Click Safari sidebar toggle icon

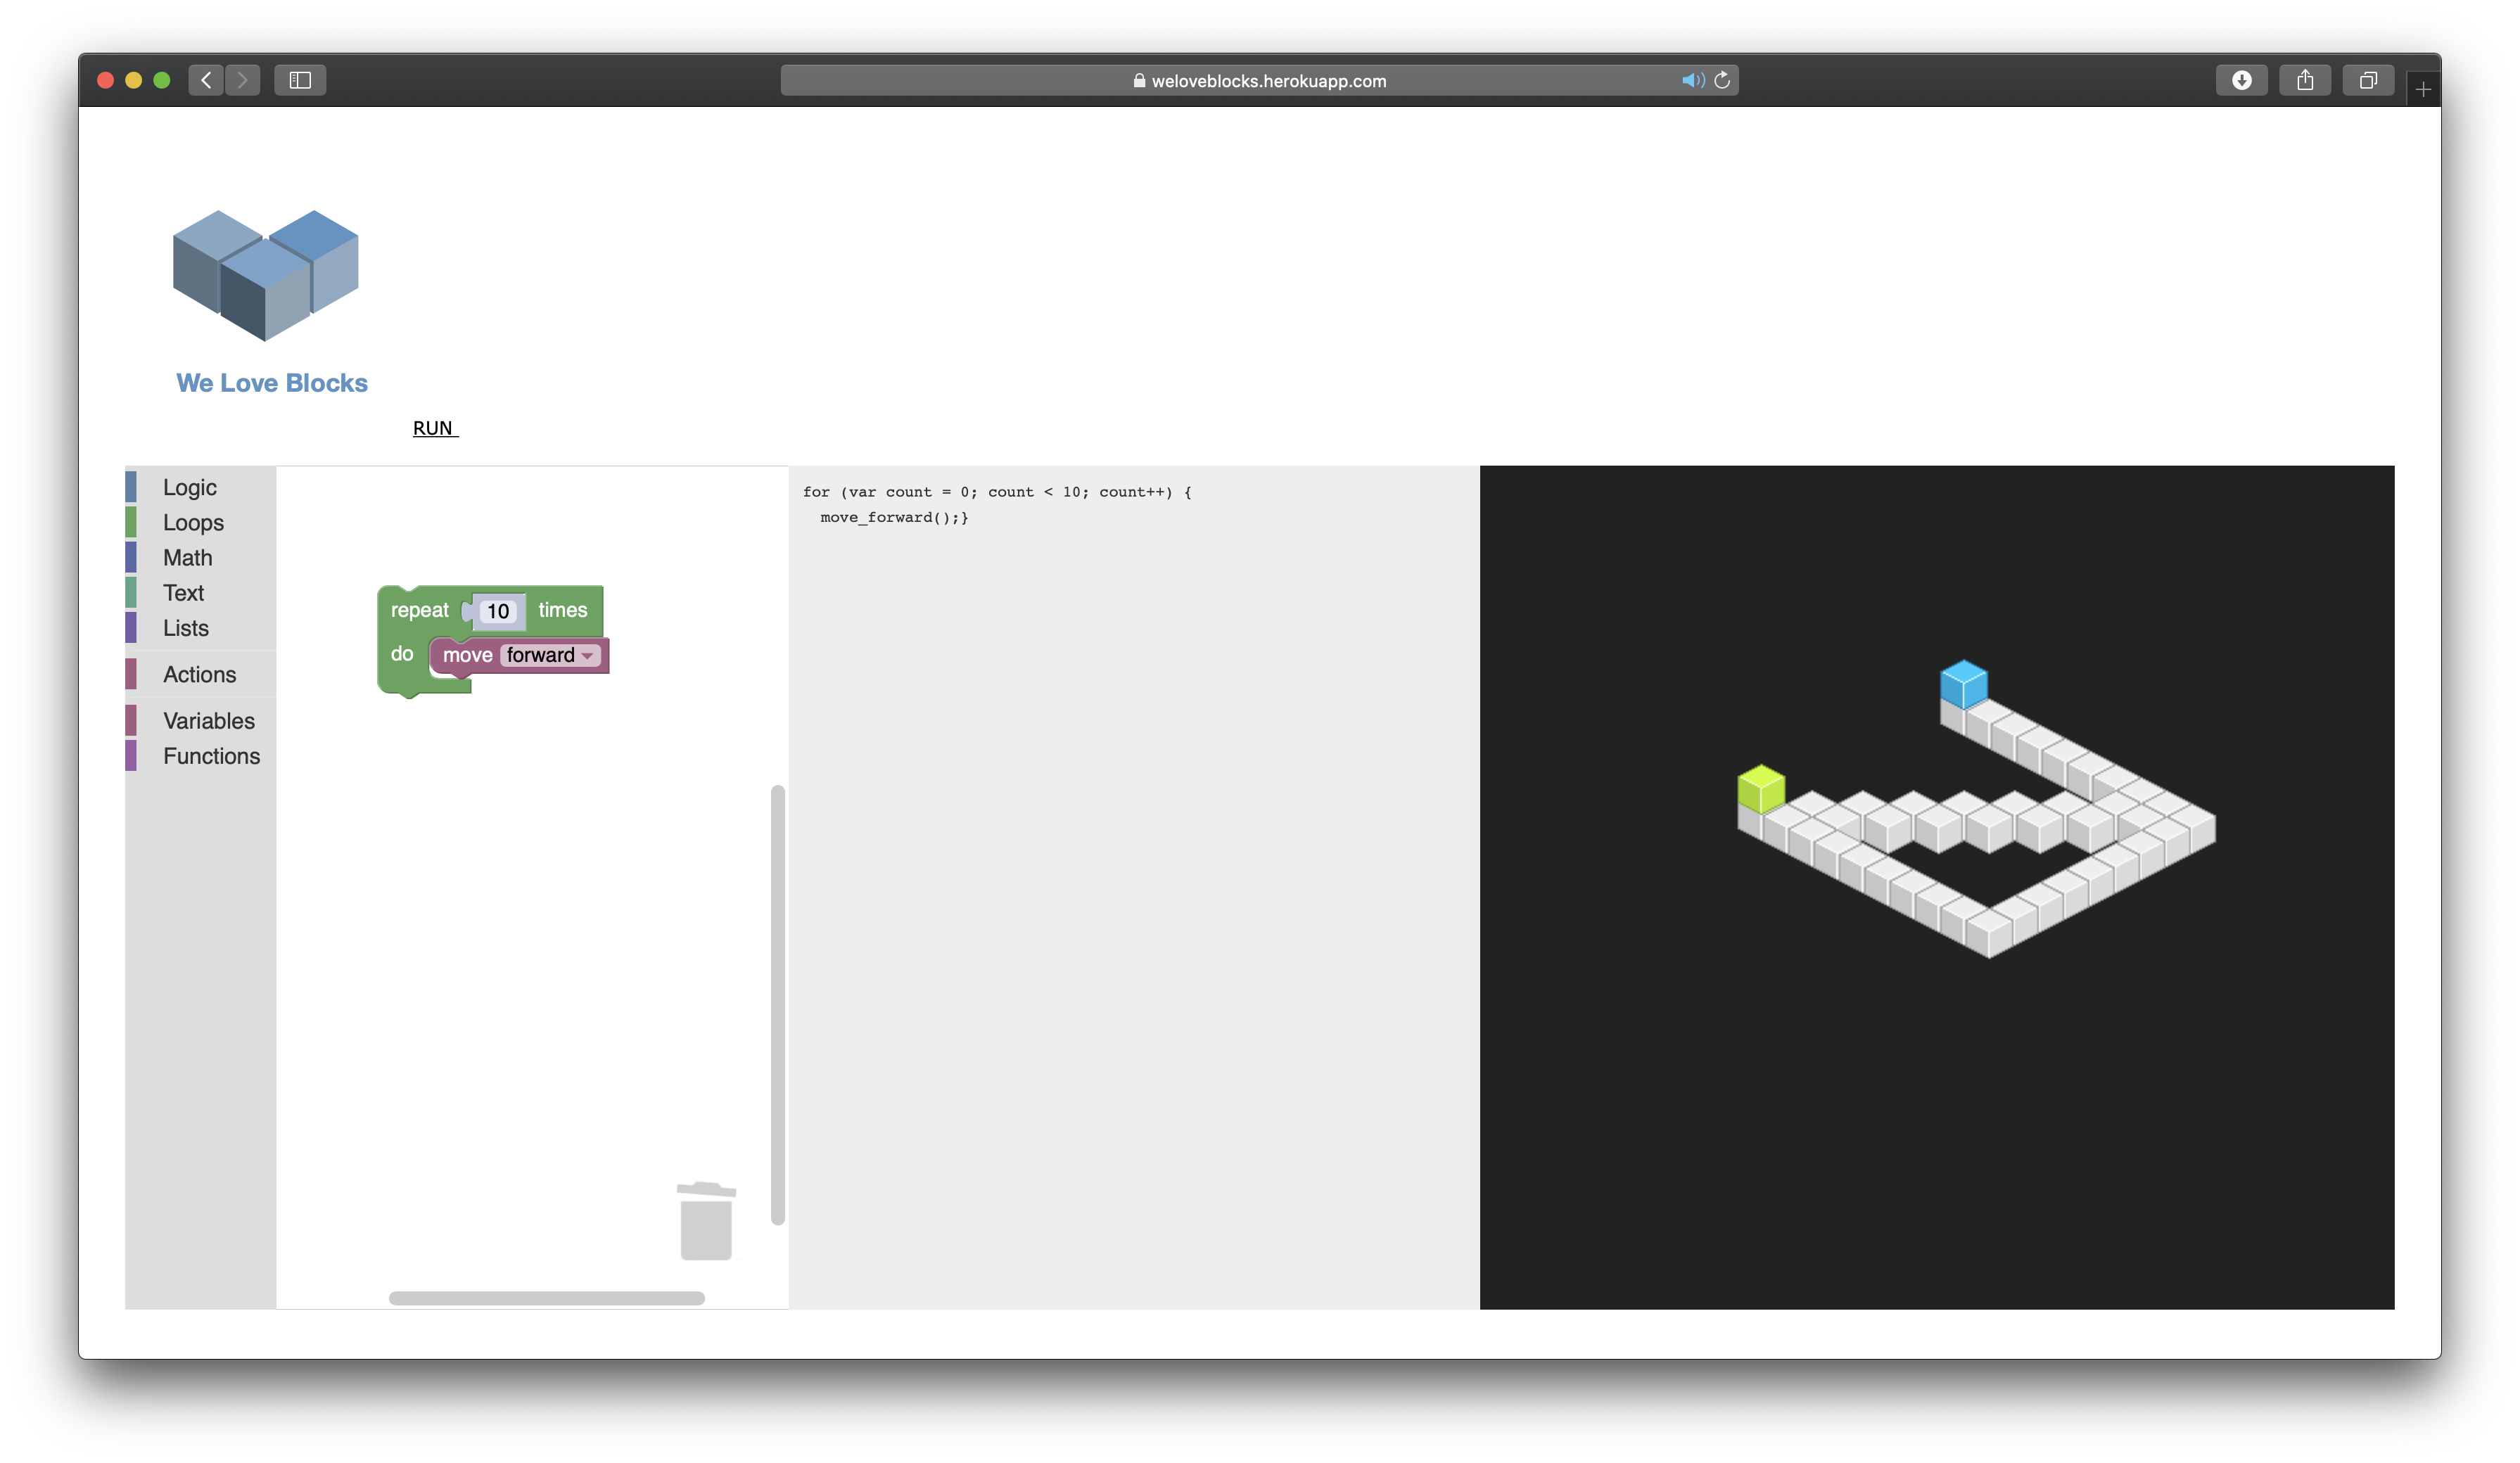click(x=300, y=80)
